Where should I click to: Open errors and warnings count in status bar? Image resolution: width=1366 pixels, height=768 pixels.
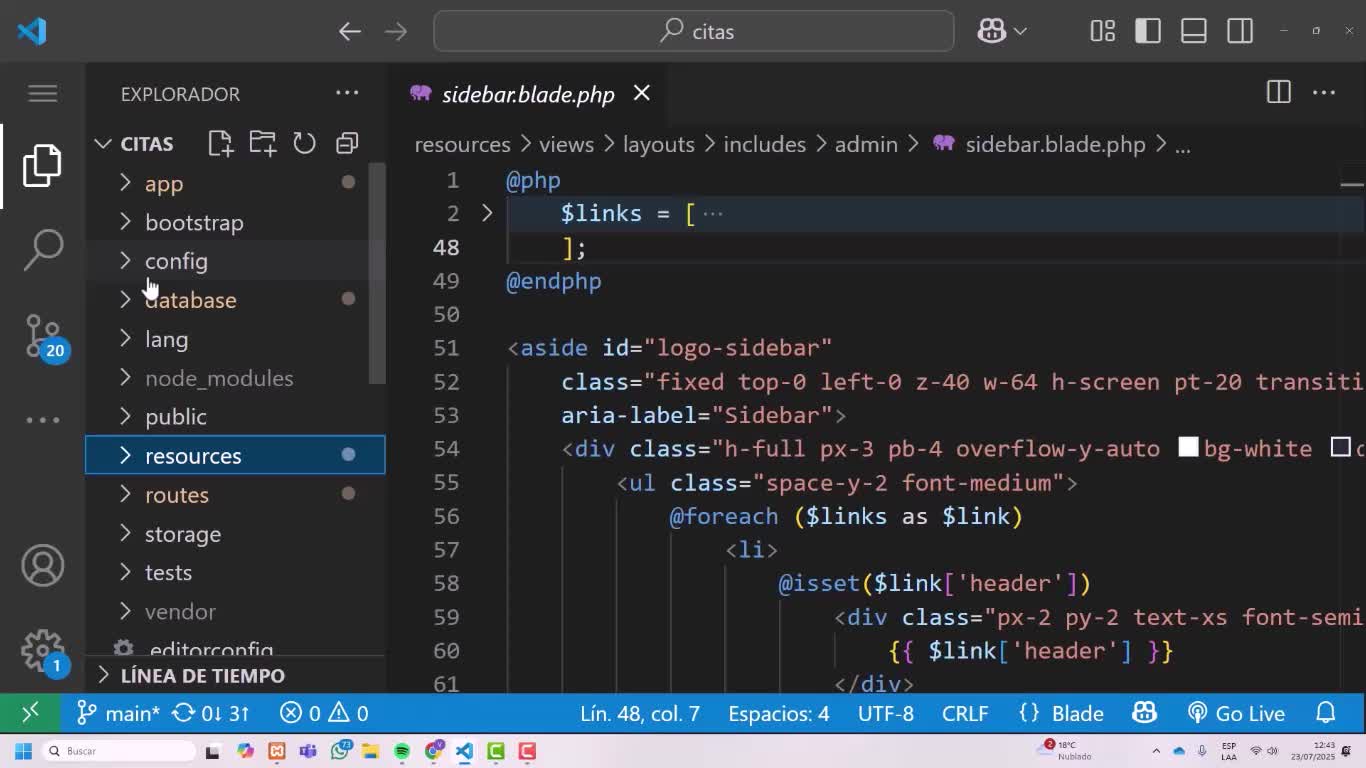point(324,713)
